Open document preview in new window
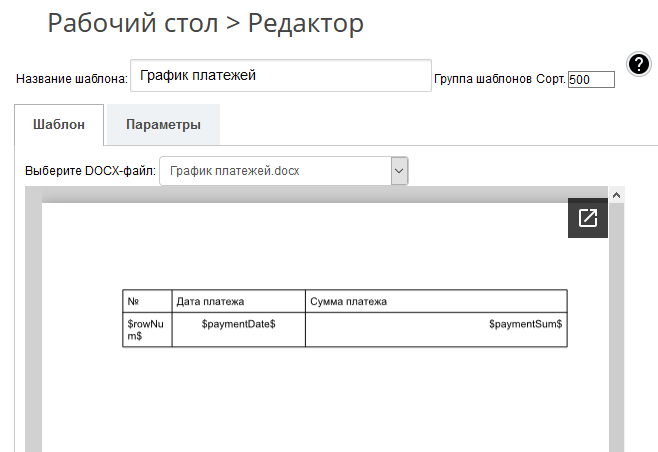This screenshot has height=452, width=658. tap(588, 218)
